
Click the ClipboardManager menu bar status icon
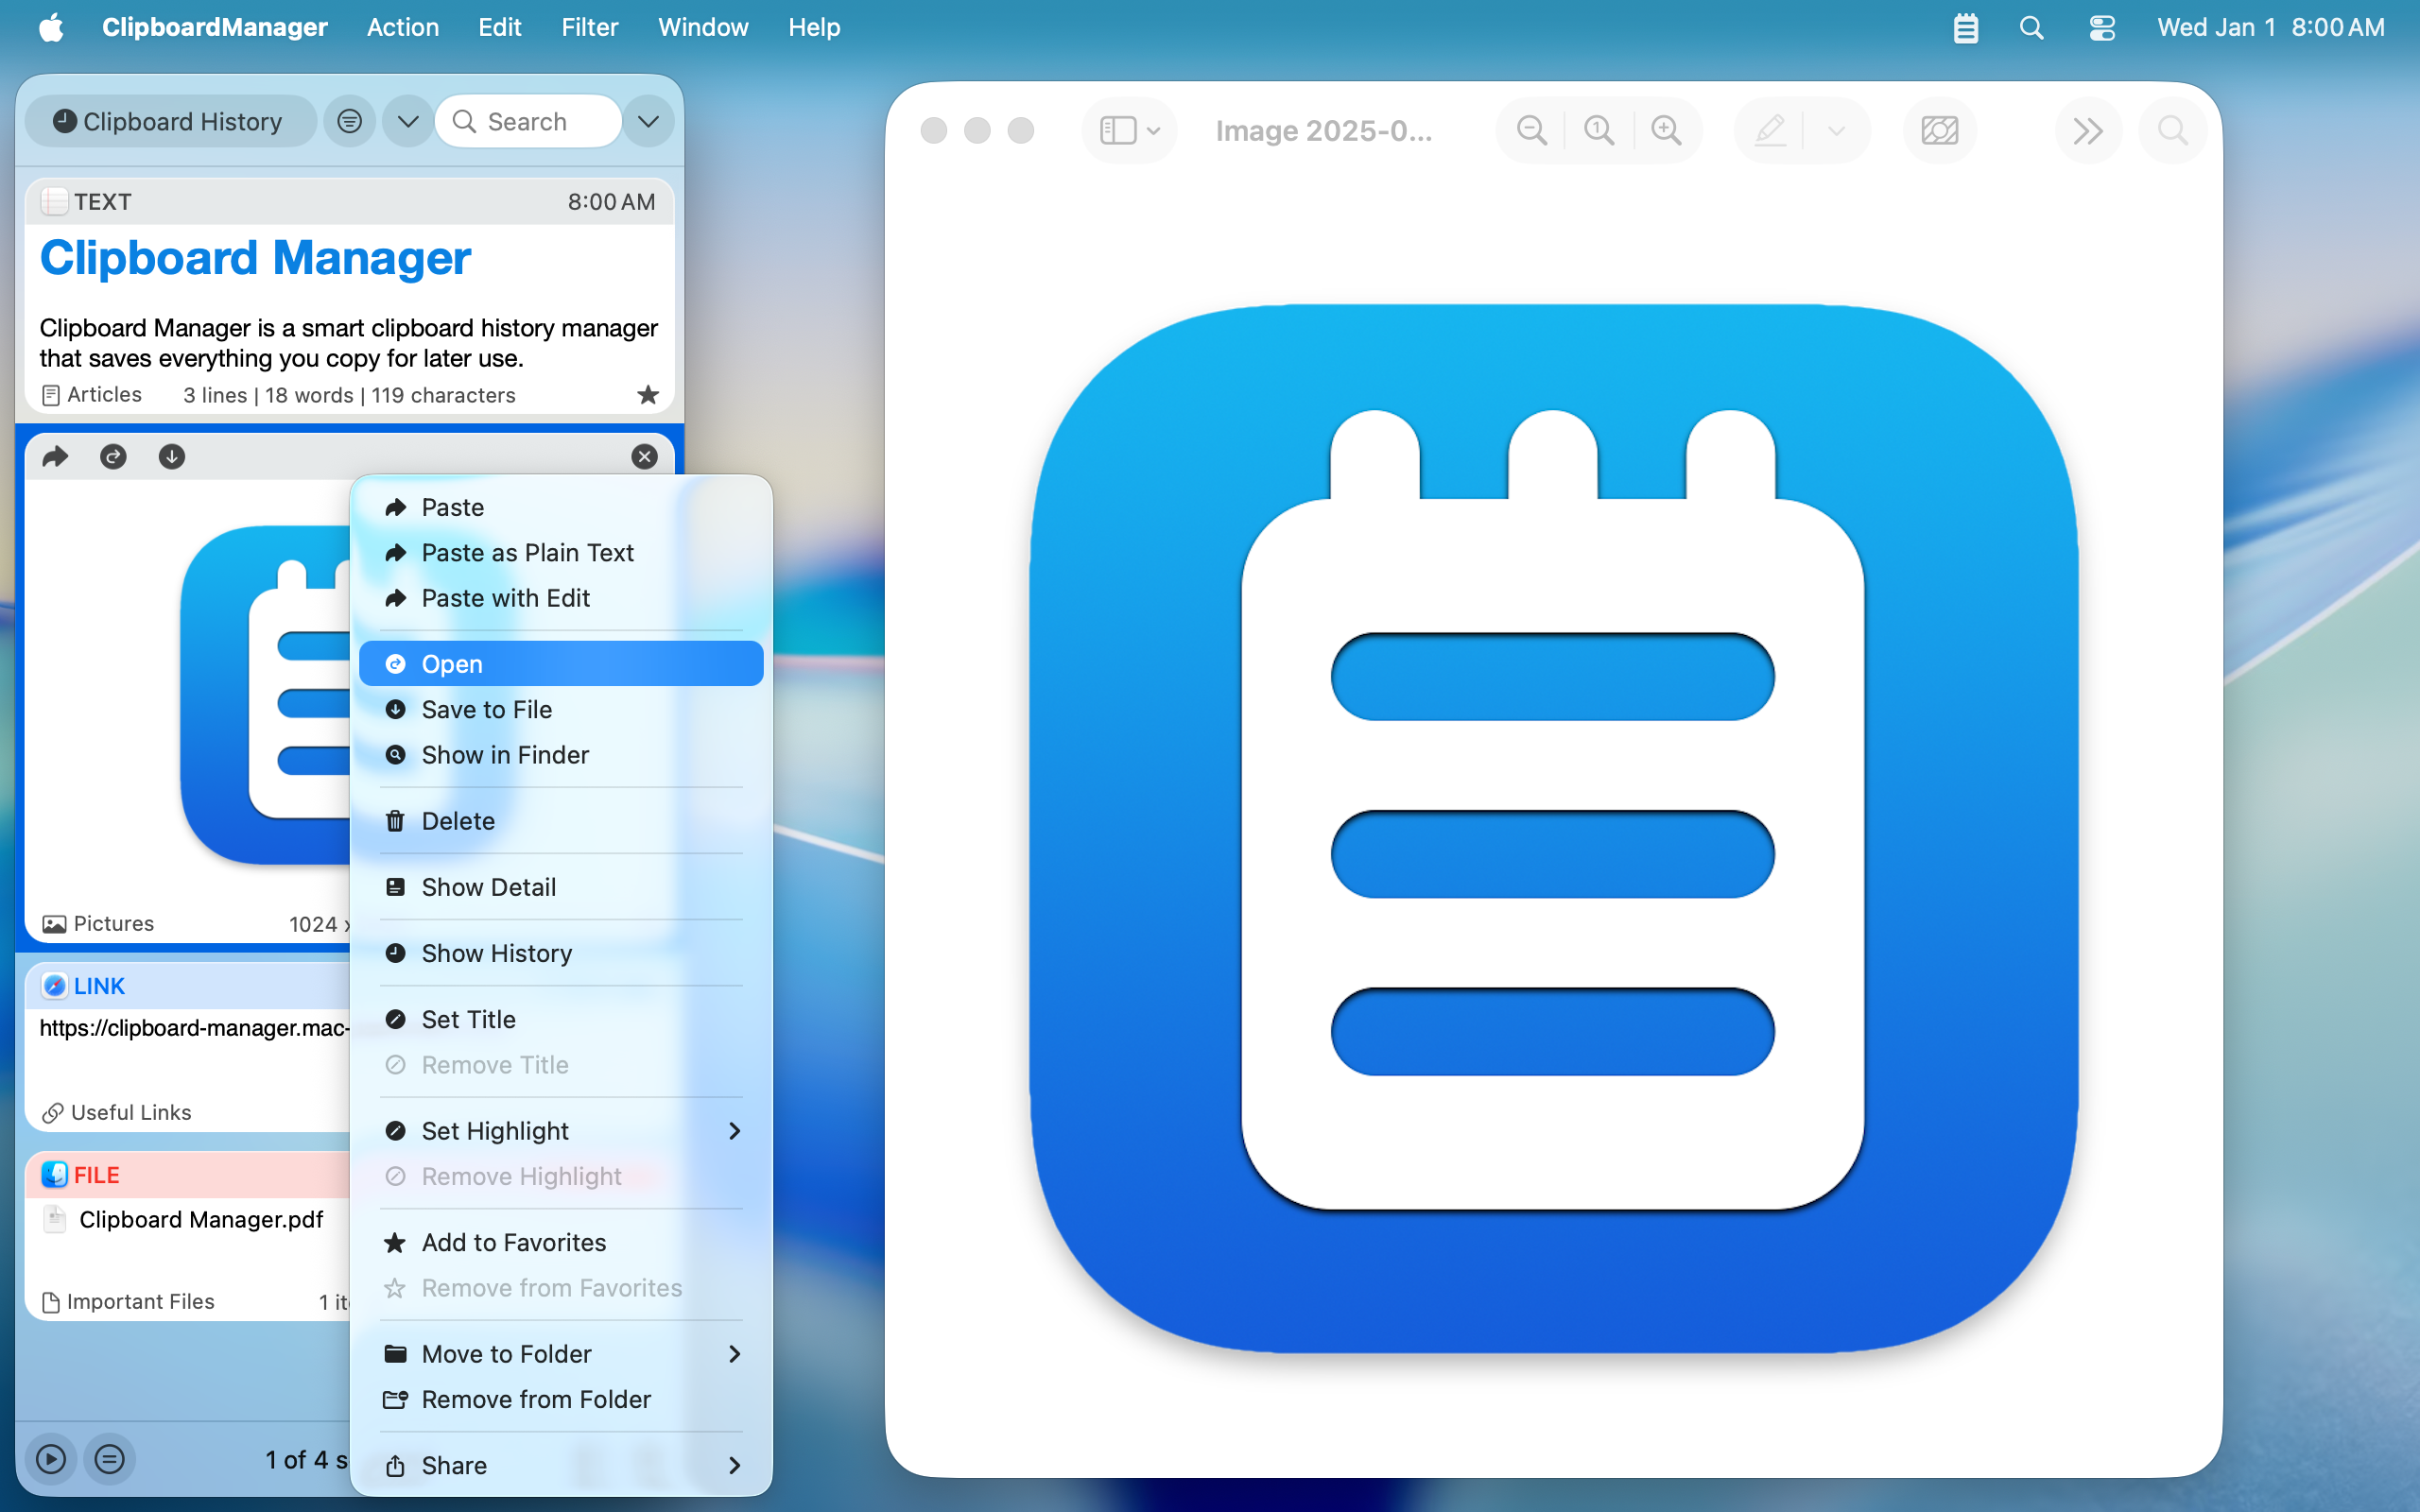(1965, 27)
